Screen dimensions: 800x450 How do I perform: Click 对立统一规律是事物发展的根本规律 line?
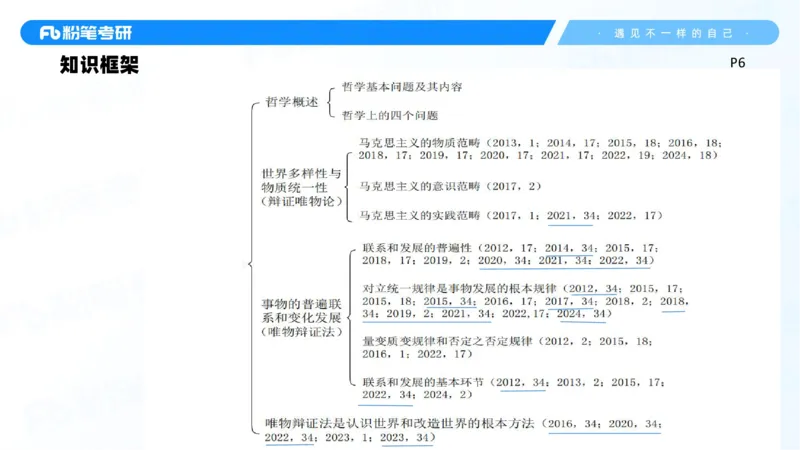coord(526,302)
